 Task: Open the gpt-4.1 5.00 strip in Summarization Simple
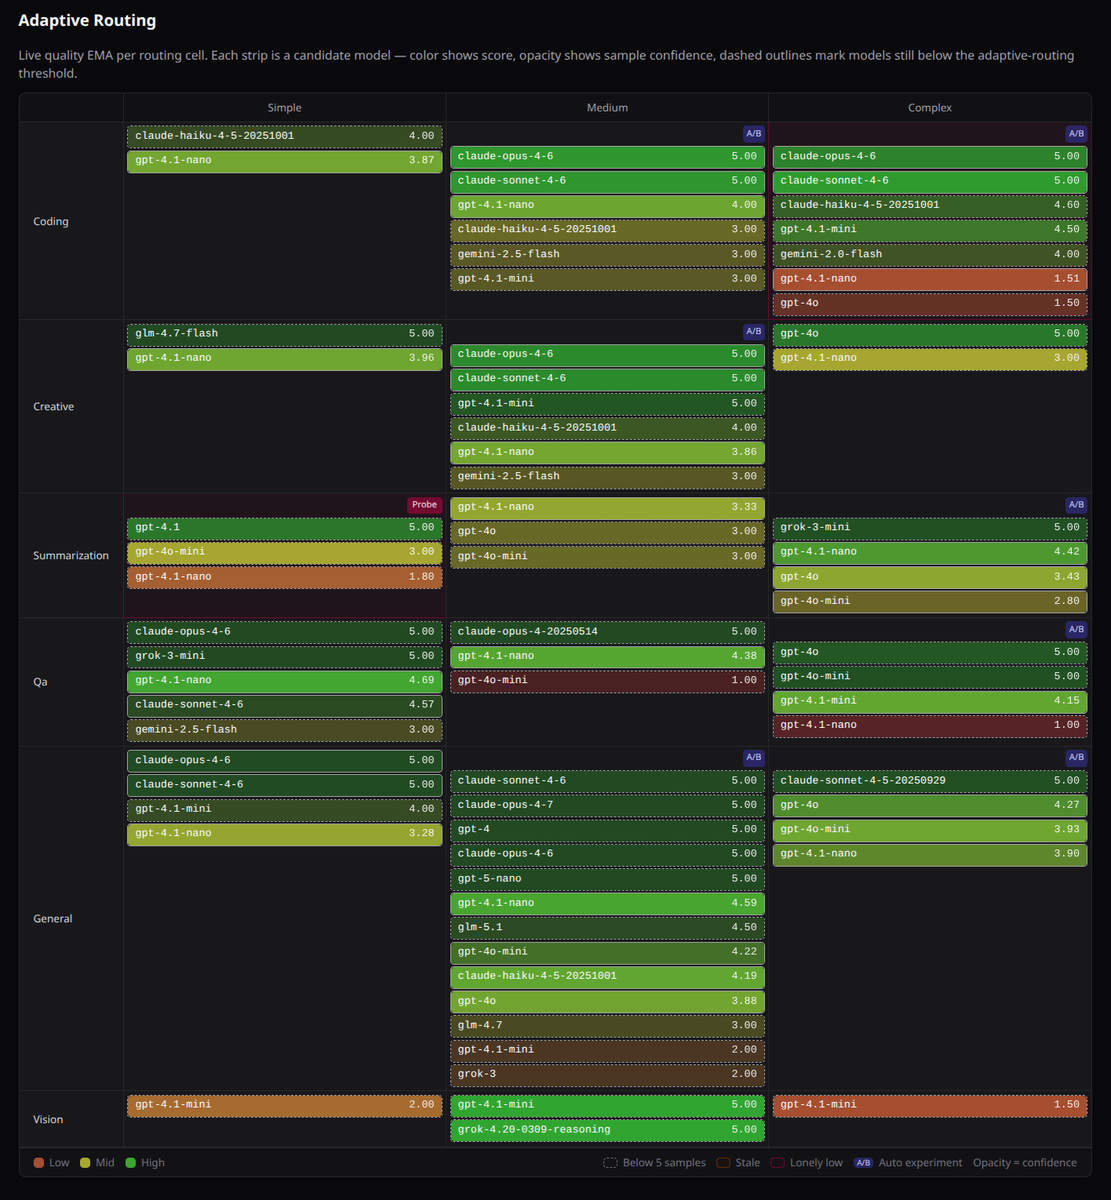point(284,528)
